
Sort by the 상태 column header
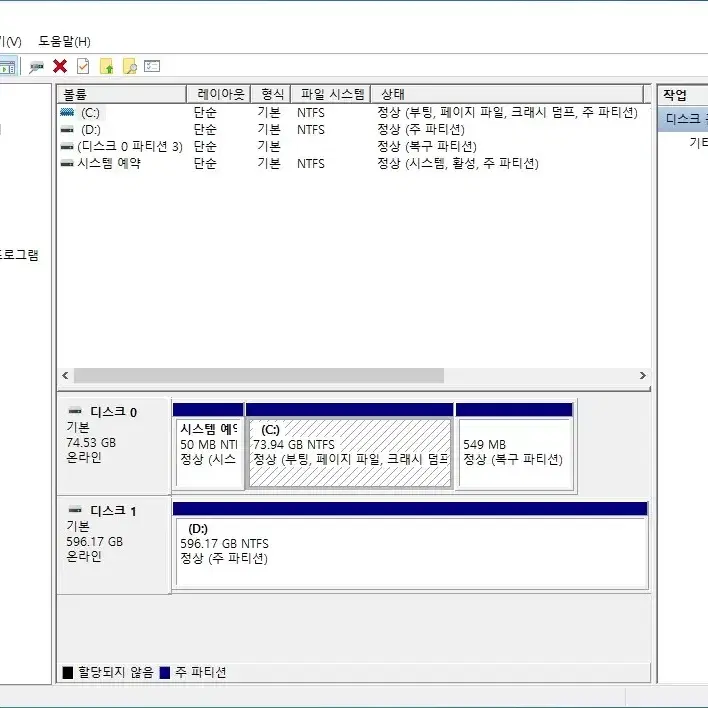coord(507,94)
